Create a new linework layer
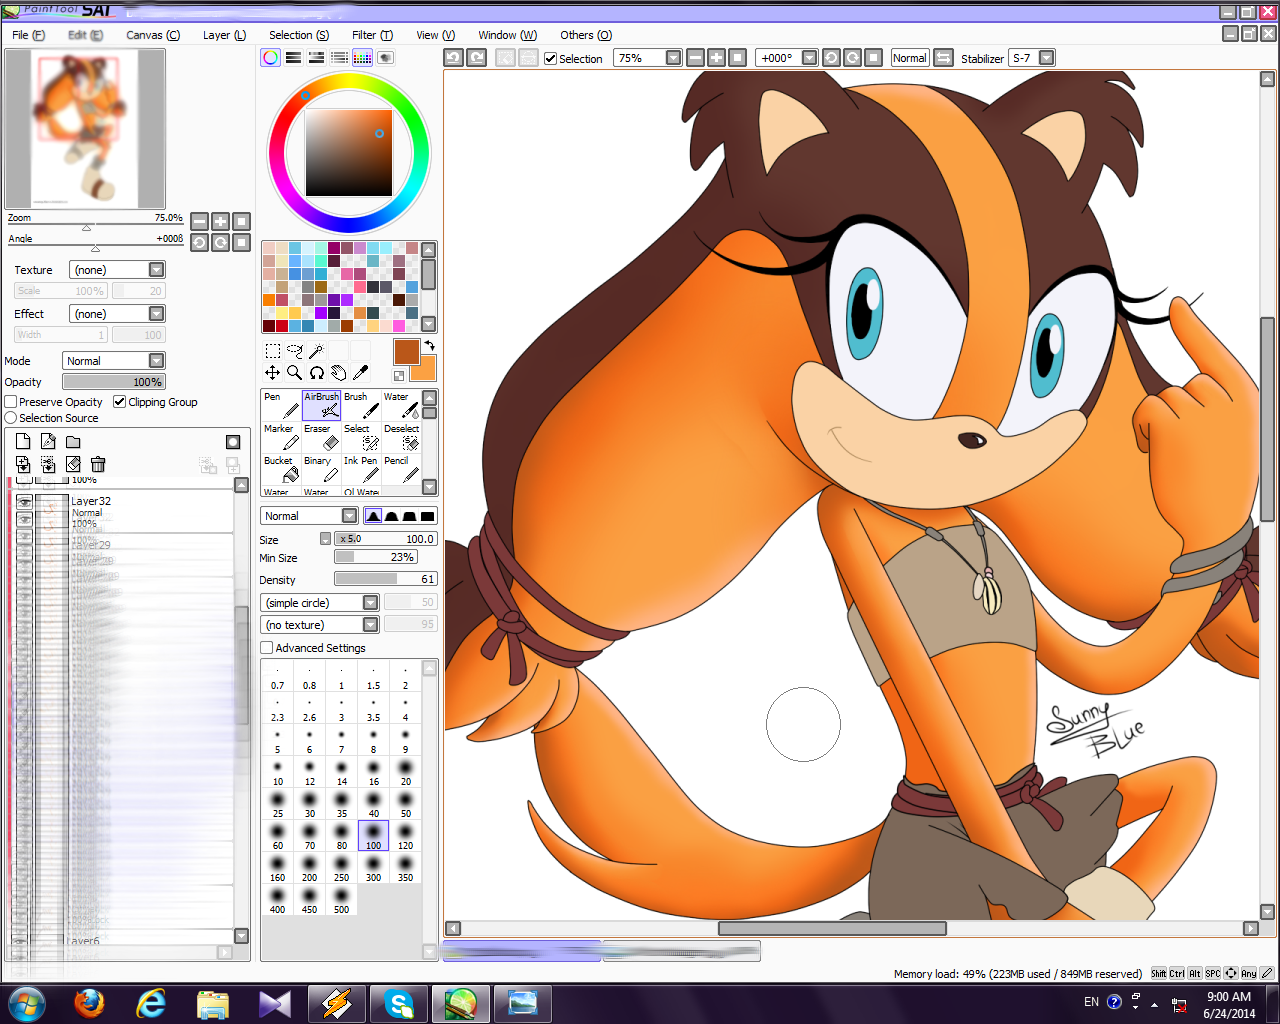This screenshot has height=1024, width=1280. 48,442
